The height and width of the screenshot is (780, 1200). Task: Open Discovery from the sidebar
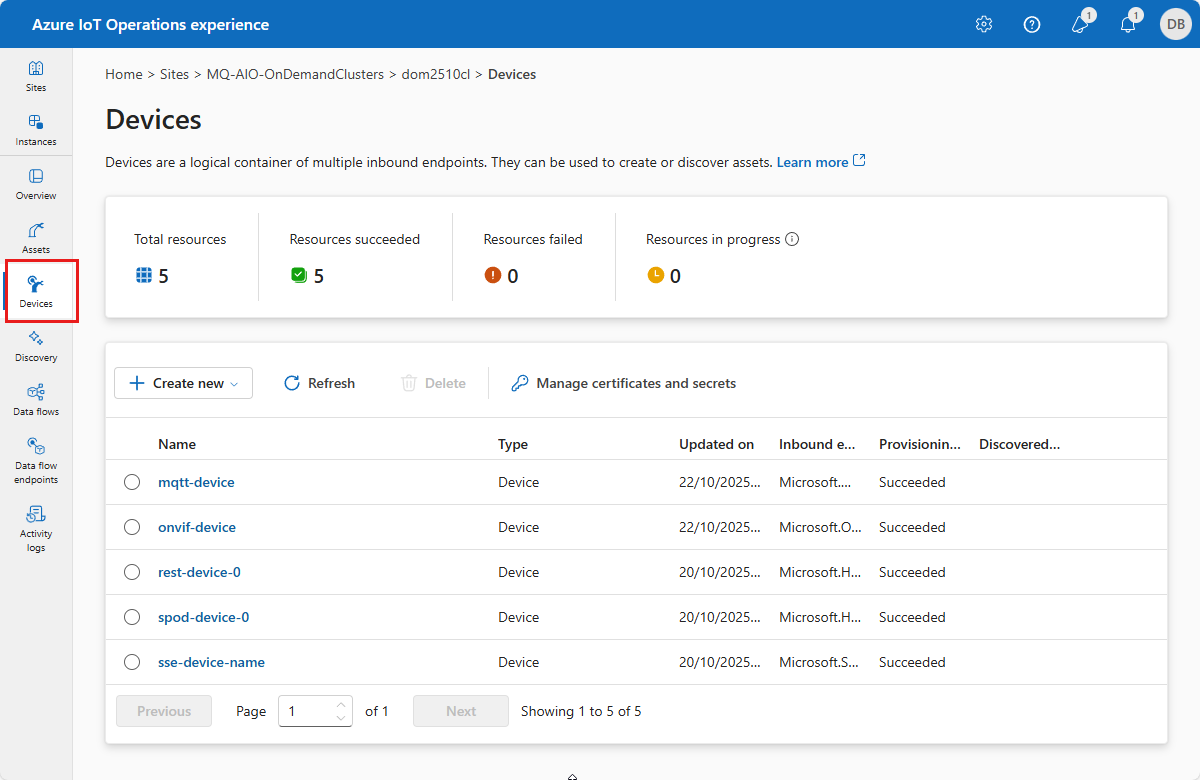(x=36, y=346)
